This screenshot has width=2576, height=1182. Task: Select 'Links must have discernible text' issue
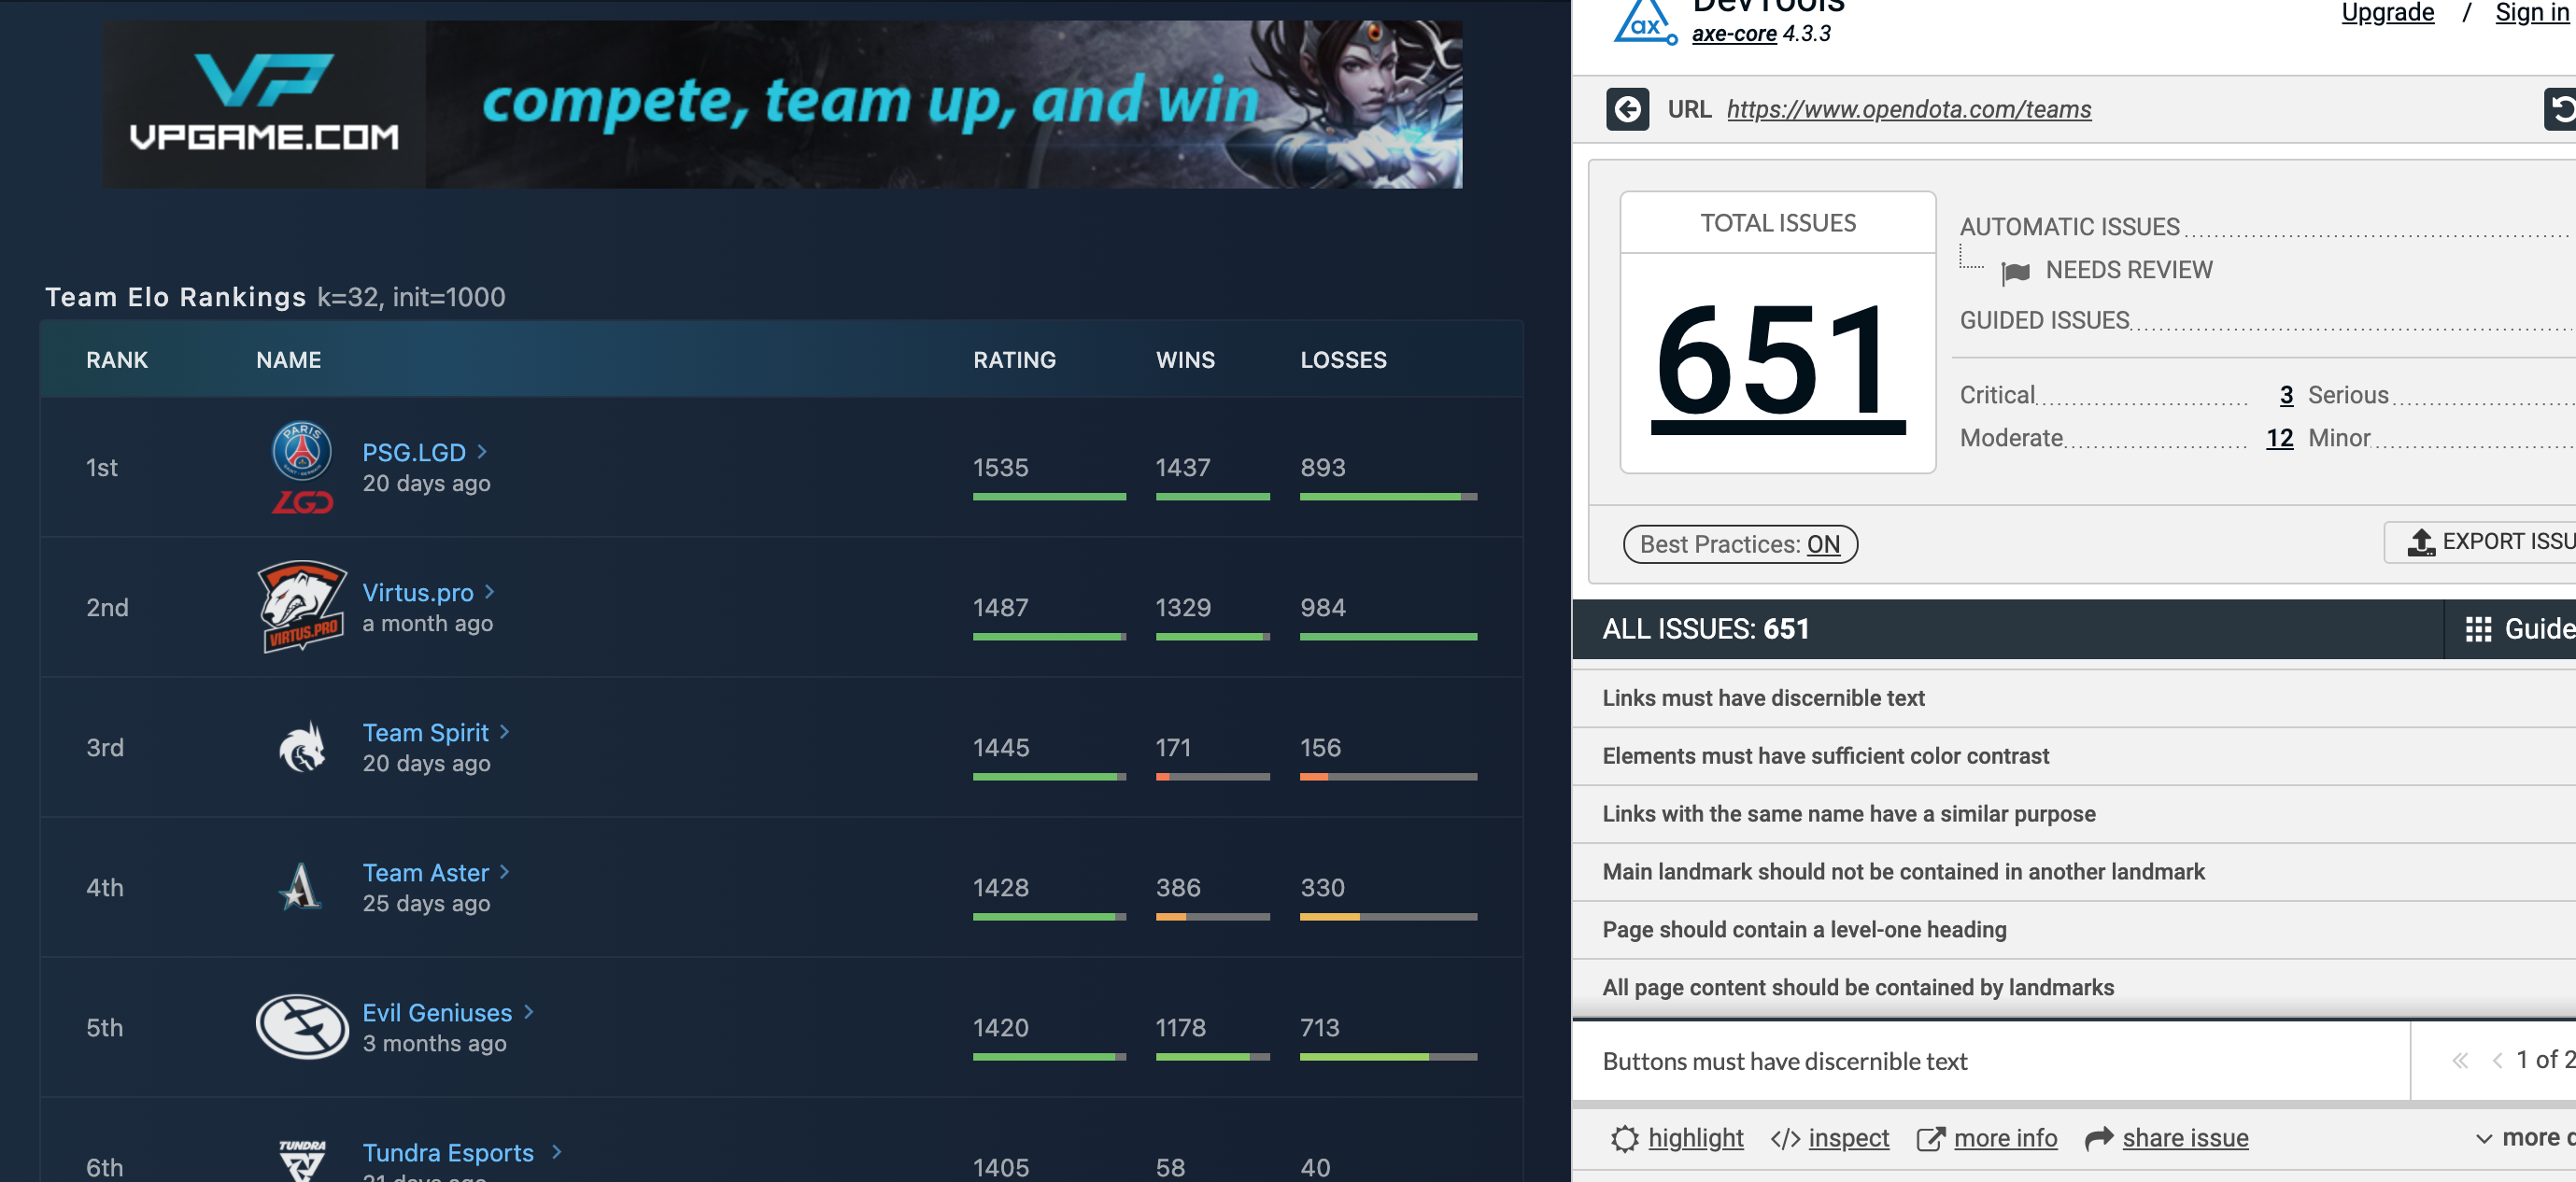(x=1763, y=698)
